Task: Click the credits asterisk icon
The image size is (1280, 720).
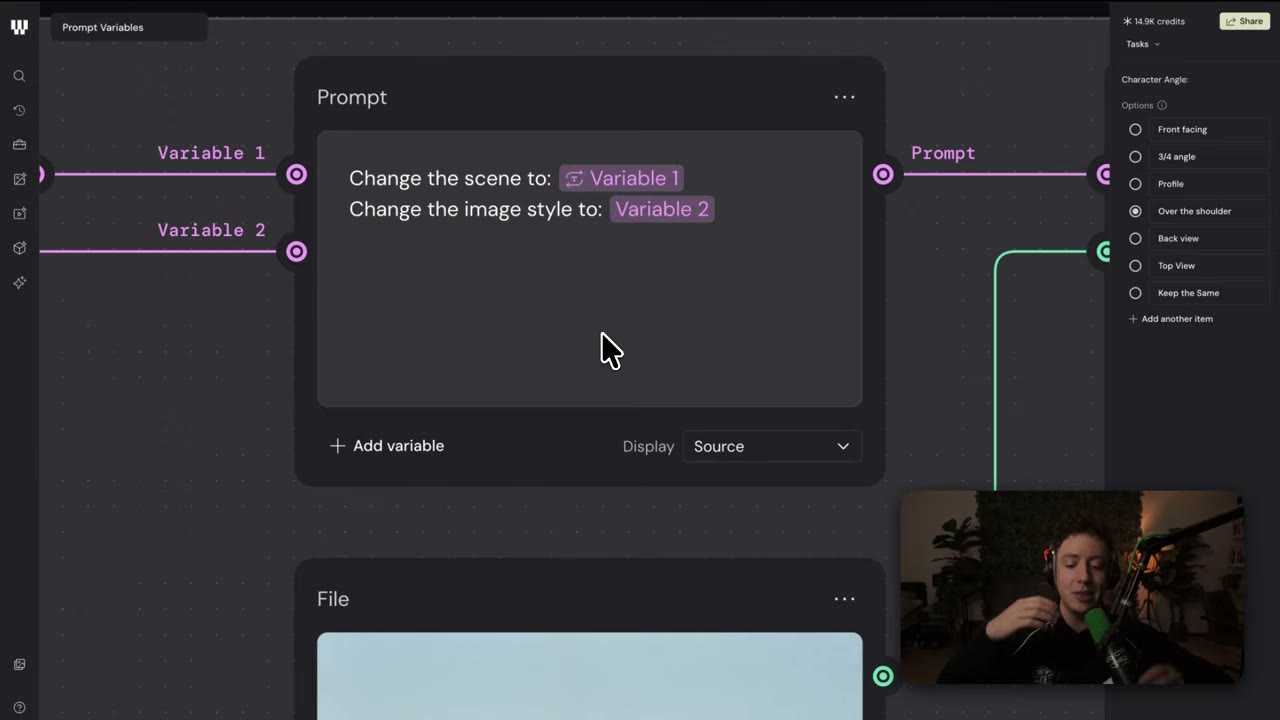Action: point(1127,21)
